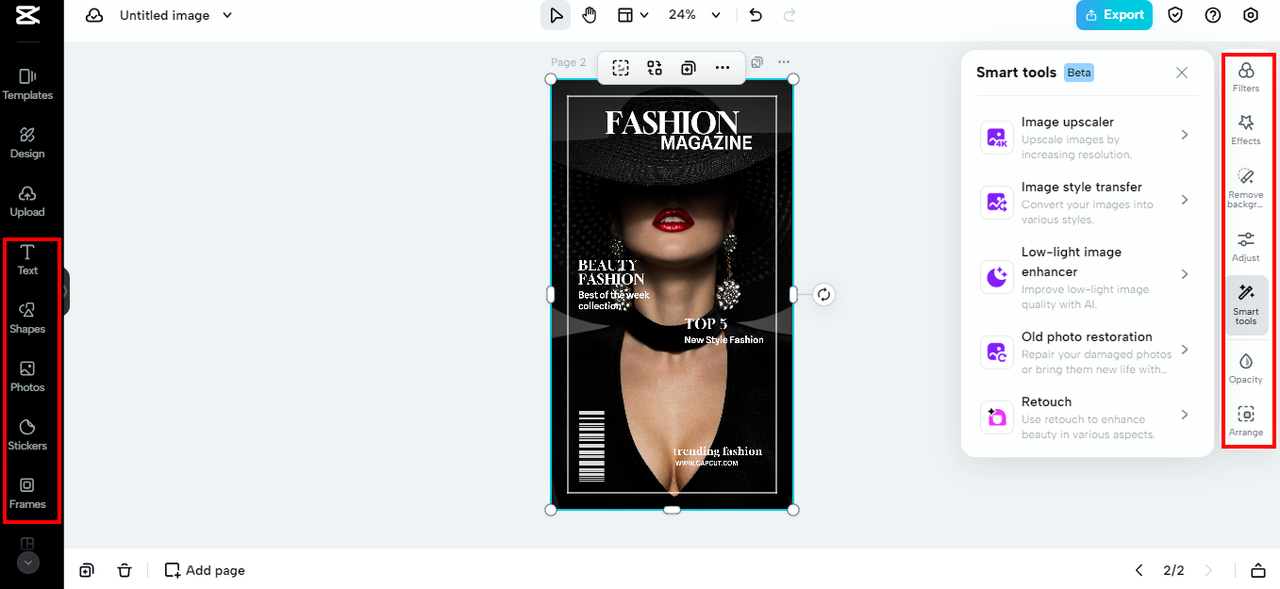1280x589 pixels.
Task: Open the Templates panel in left sidebar
Action: pos(28,84)
